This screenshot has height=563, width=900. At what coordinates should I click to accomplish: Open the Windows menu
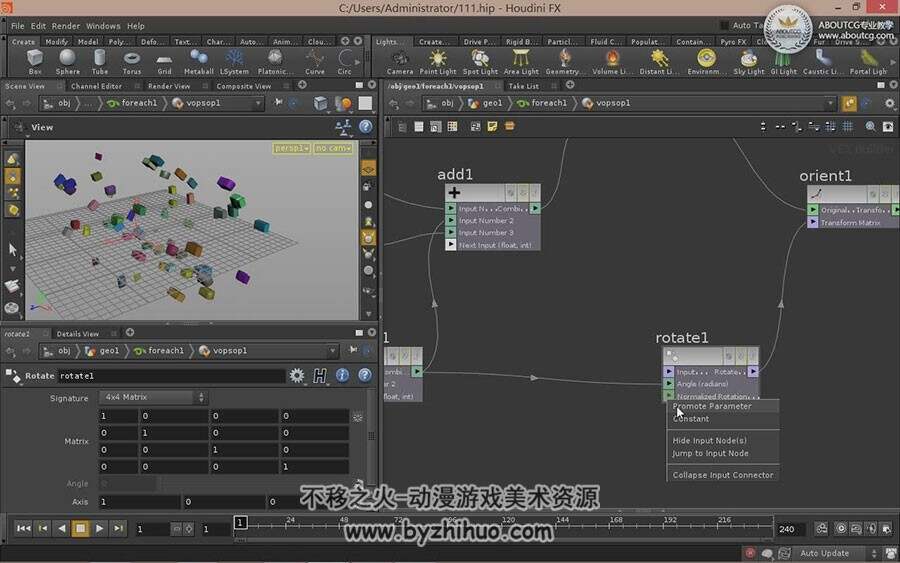(x=103, y=26)
